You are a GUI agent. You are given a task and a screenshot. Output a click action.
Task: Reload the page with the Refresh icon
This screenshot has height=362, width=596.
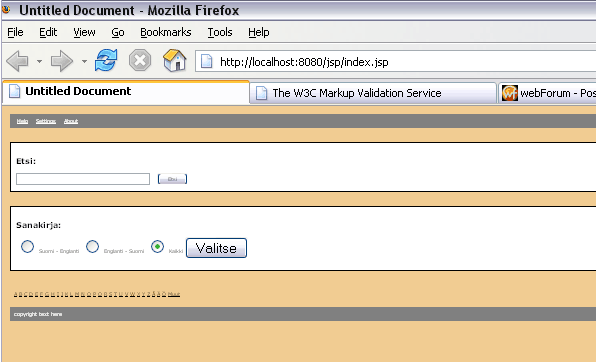[x=106, y=60]
